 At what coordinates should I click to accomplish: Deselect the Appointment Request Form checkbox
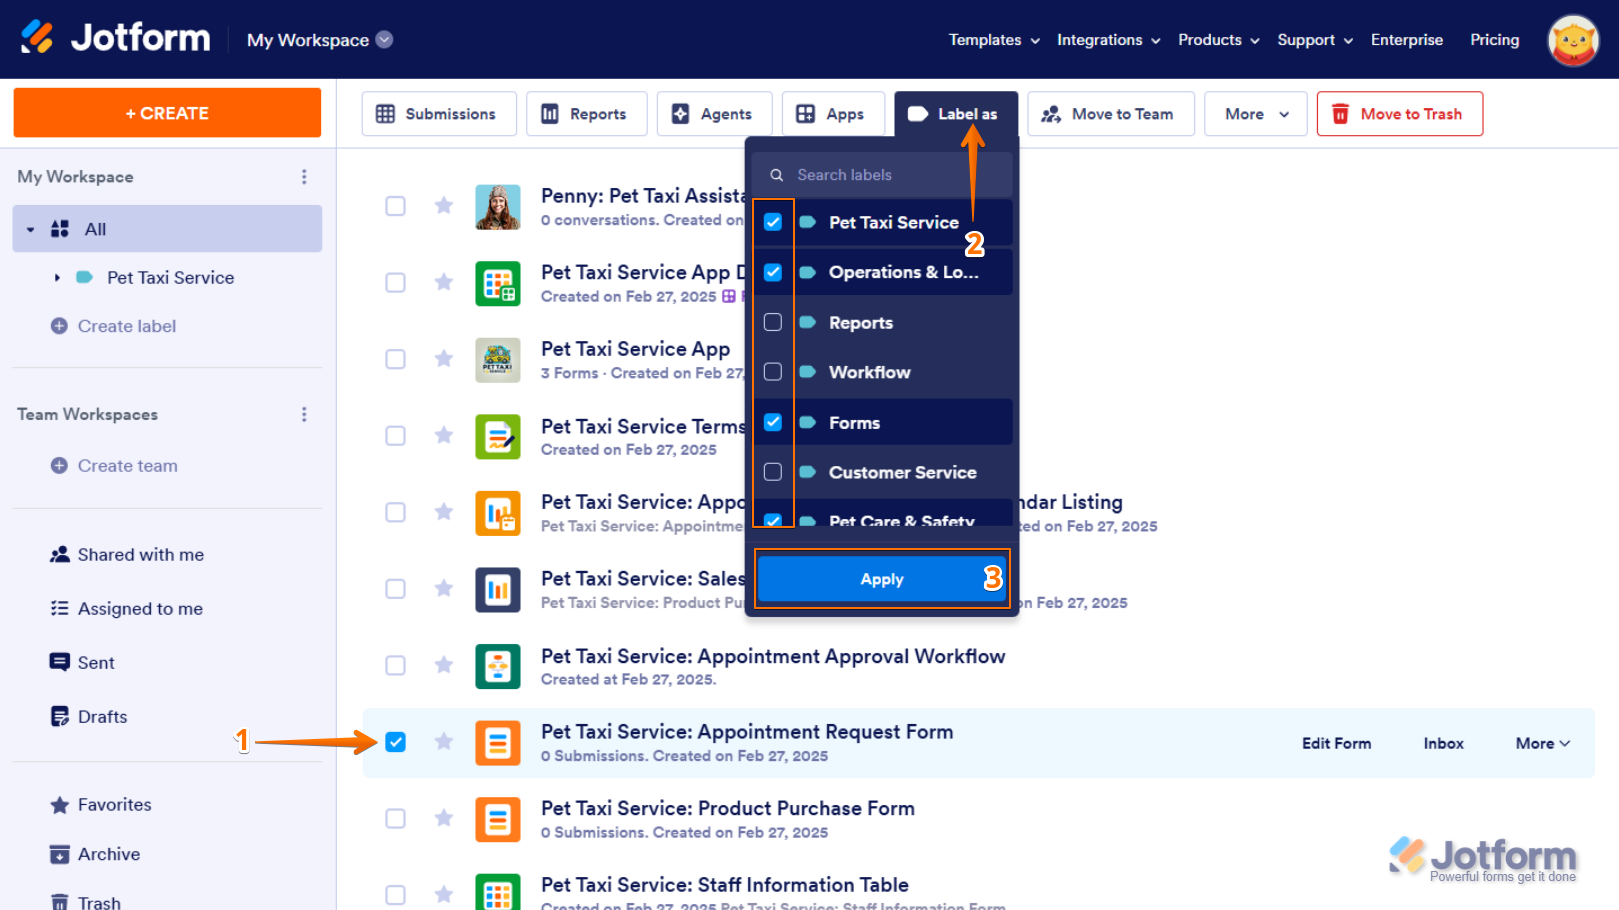tap(396, 742)
